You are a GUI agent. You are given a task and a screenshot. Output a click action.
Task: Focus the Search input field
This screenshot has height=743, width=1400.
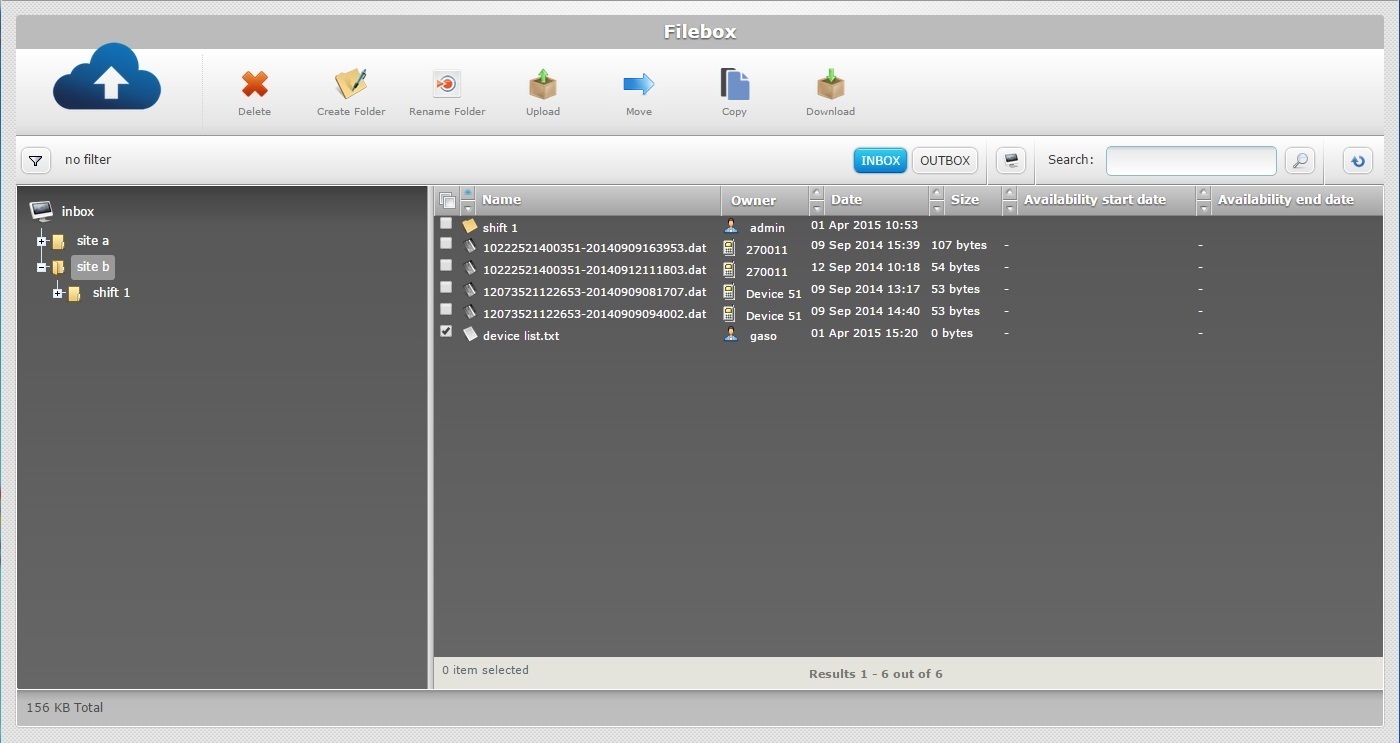[1191, 160]
